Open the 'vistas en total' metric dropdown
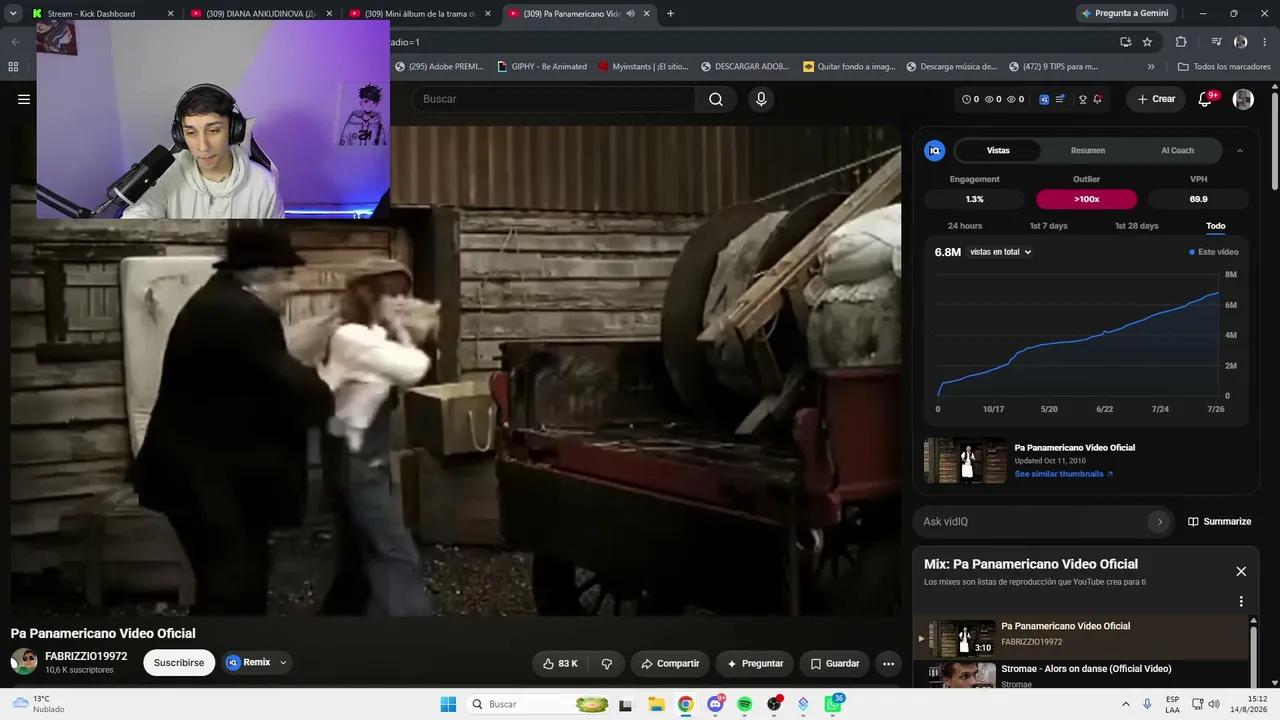Screen dimensions: 1280x720 pyautogui.click(x=1001, y=252)
